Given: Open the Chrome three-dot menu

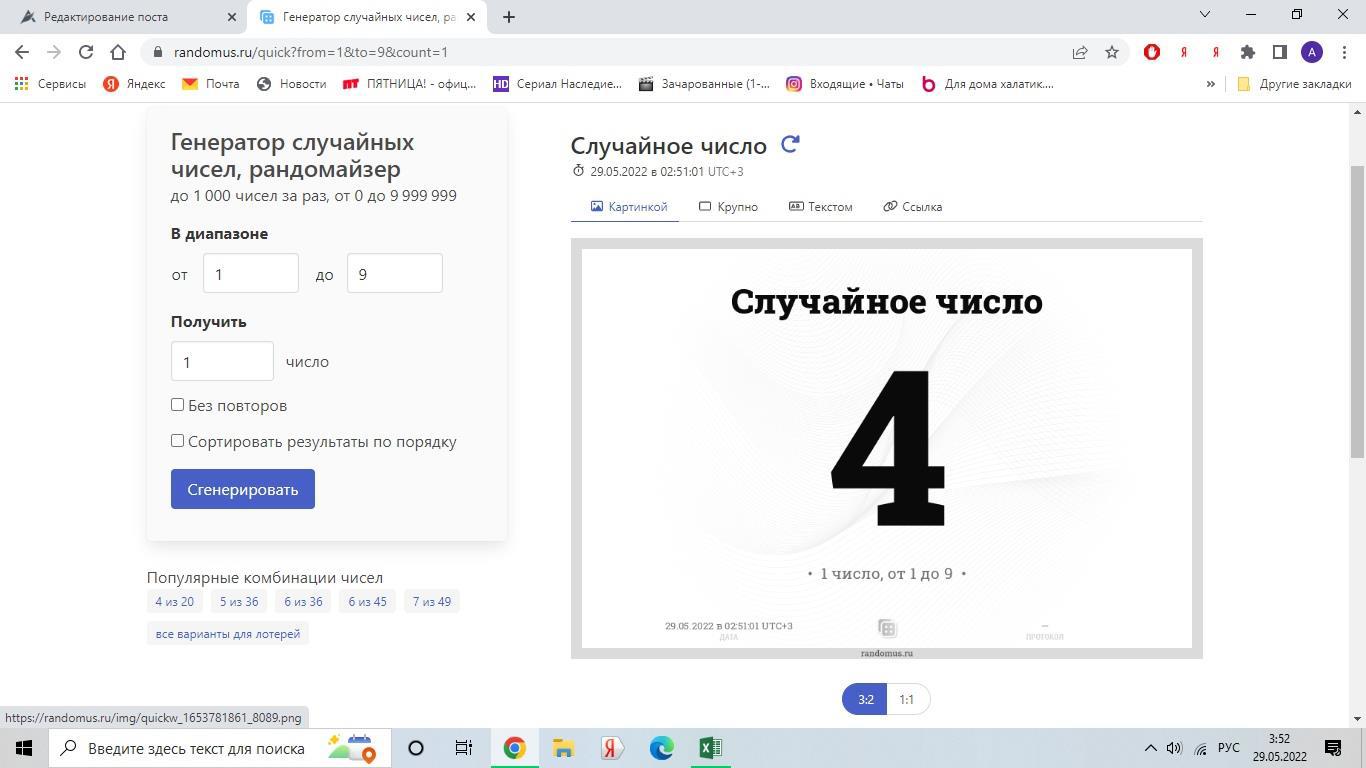Looking at the screenshot, I should point(1343,52).
